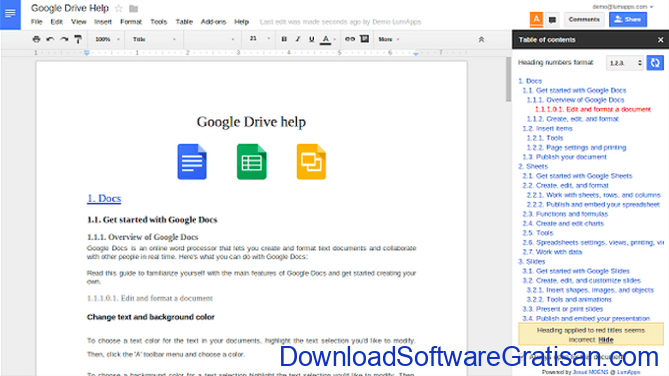Screen dimensions: 669x376
Task: Open the Format menu
Action: click(131, 22)
